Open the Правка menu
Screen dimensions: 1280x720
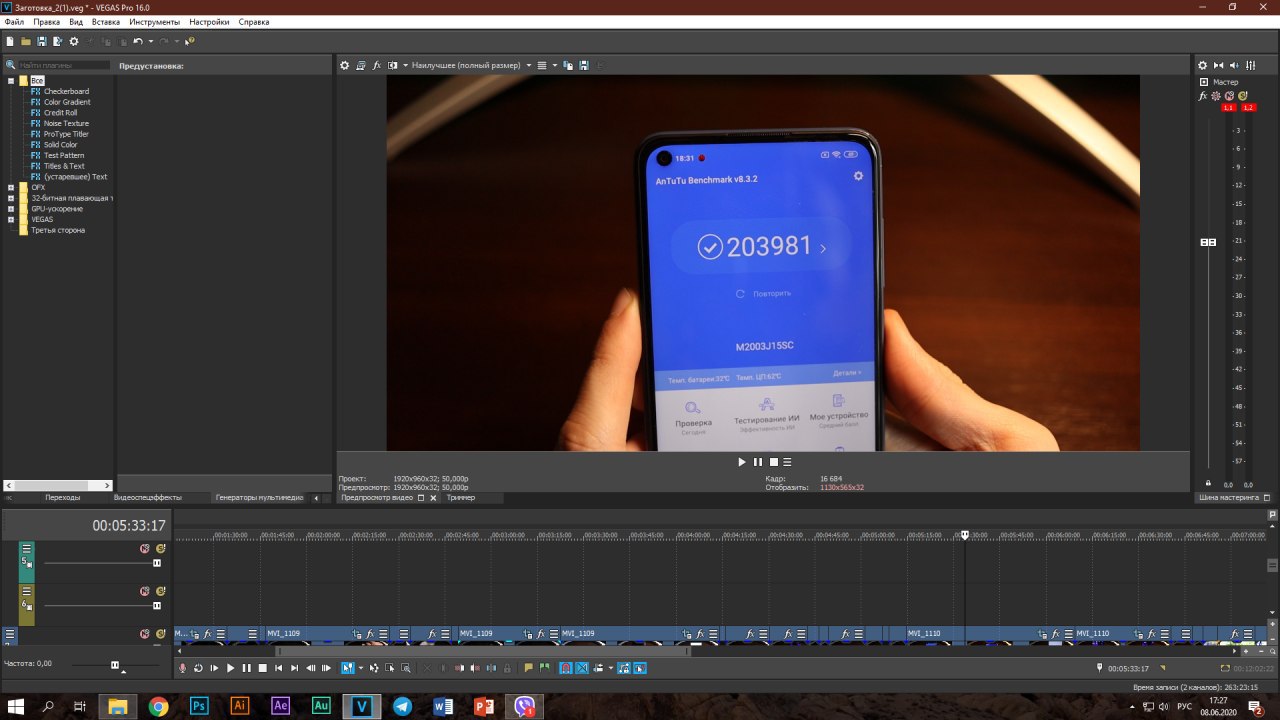coord(46,22)
